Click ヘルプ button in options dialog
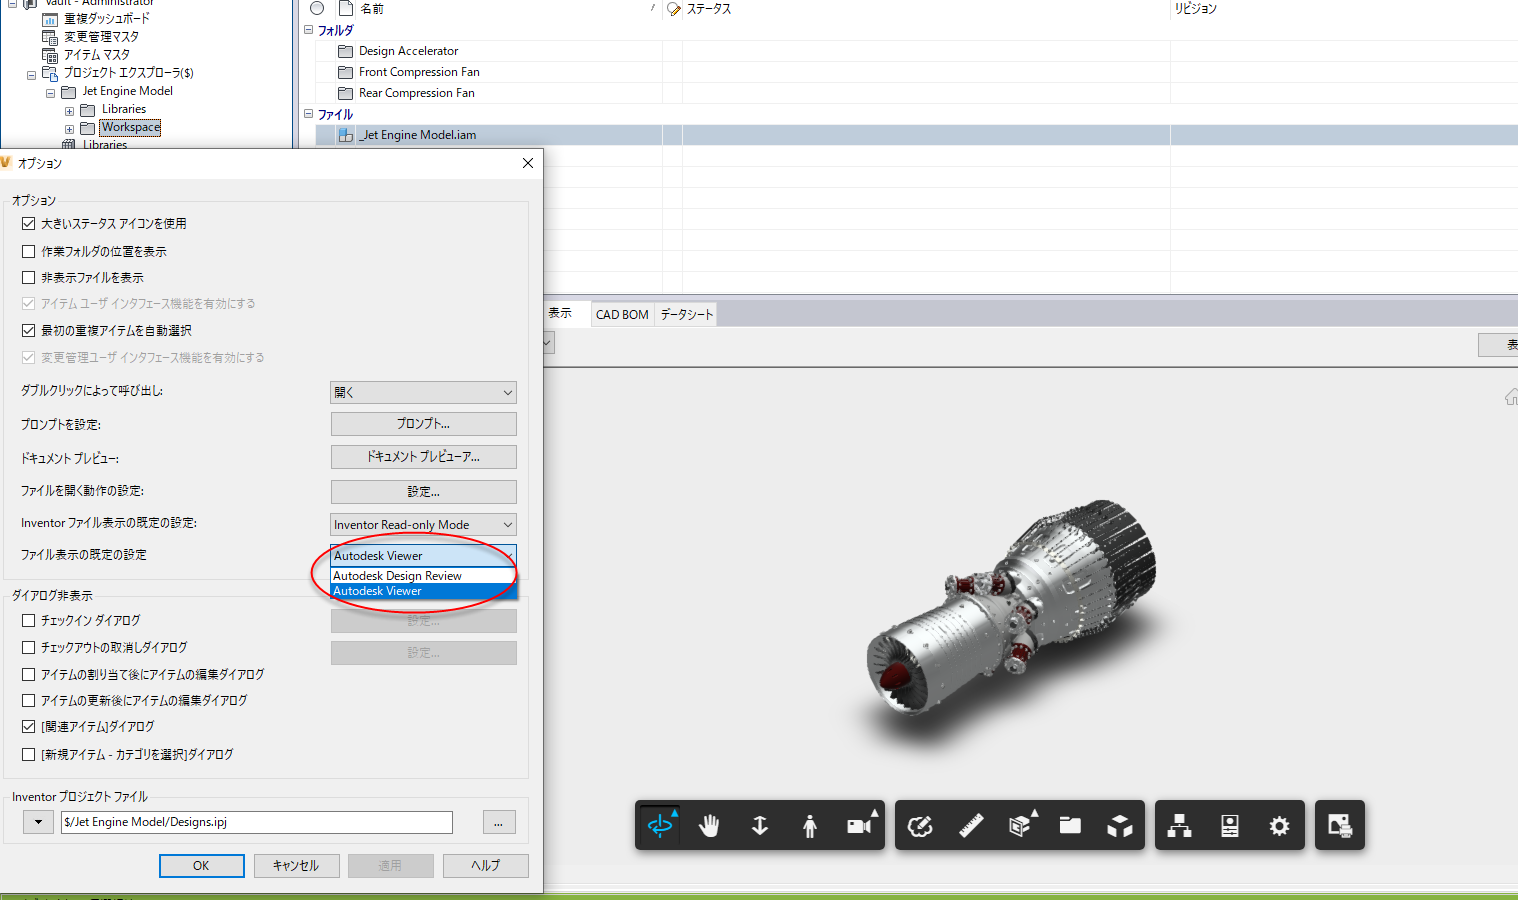Image resolution: width=1518 pixels, height=900 pixels. point(486,866)
